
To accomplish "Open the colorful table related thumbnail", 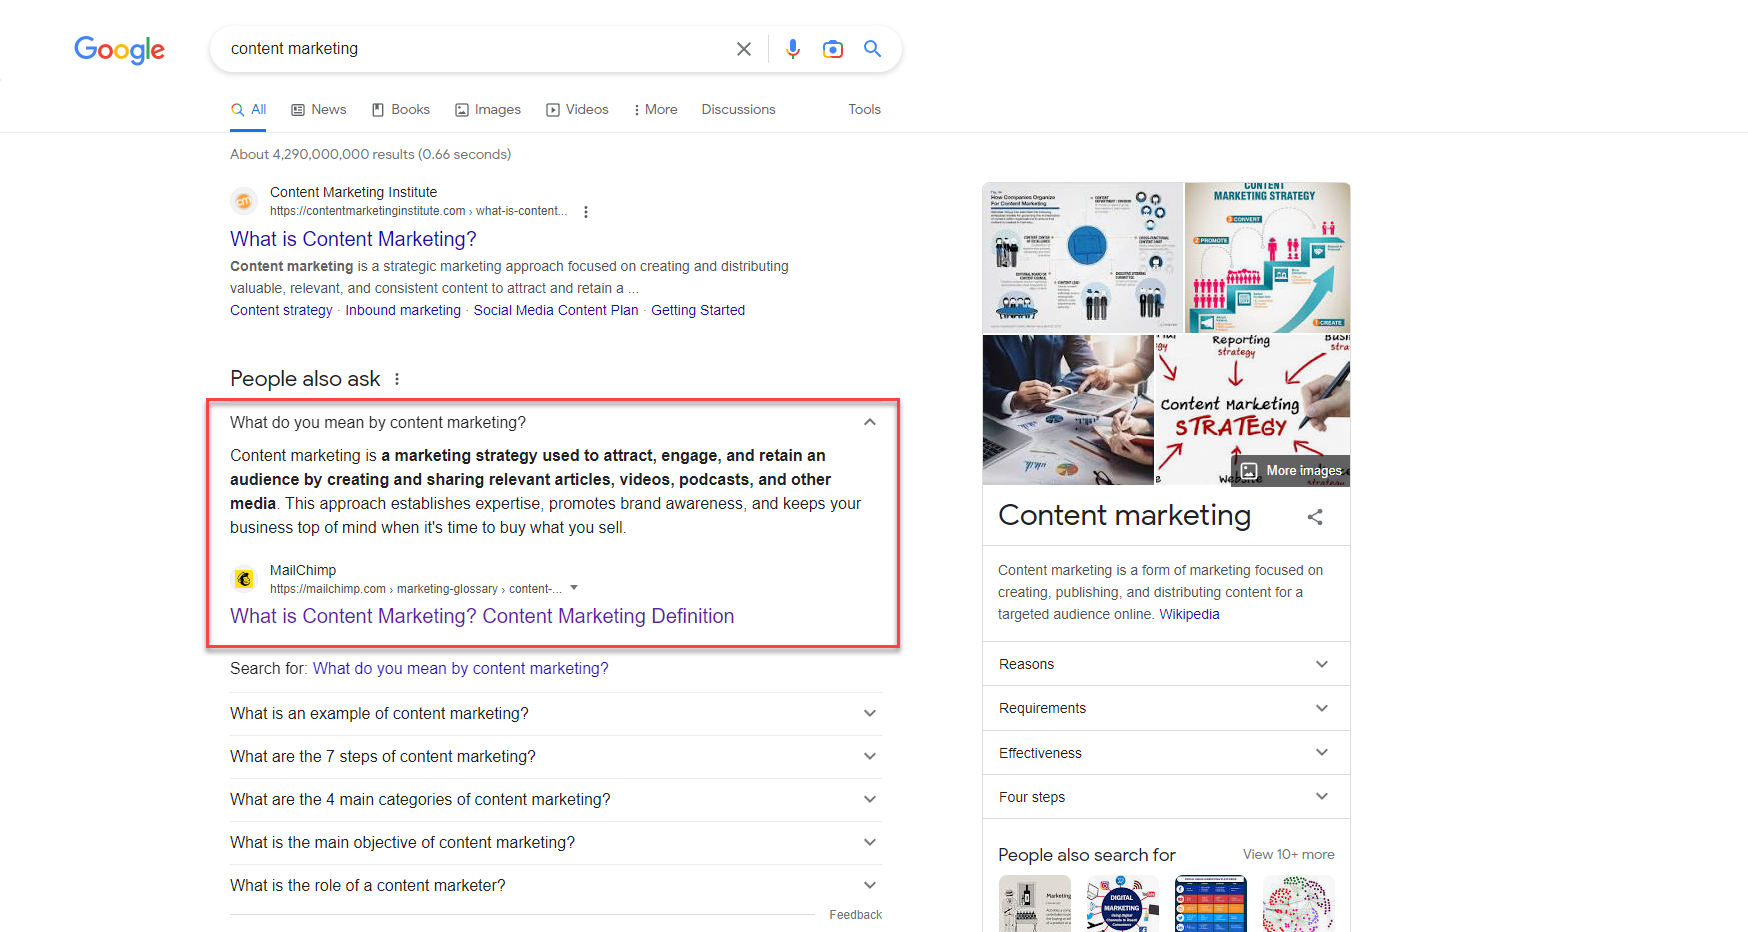I will coord(1210,904).
